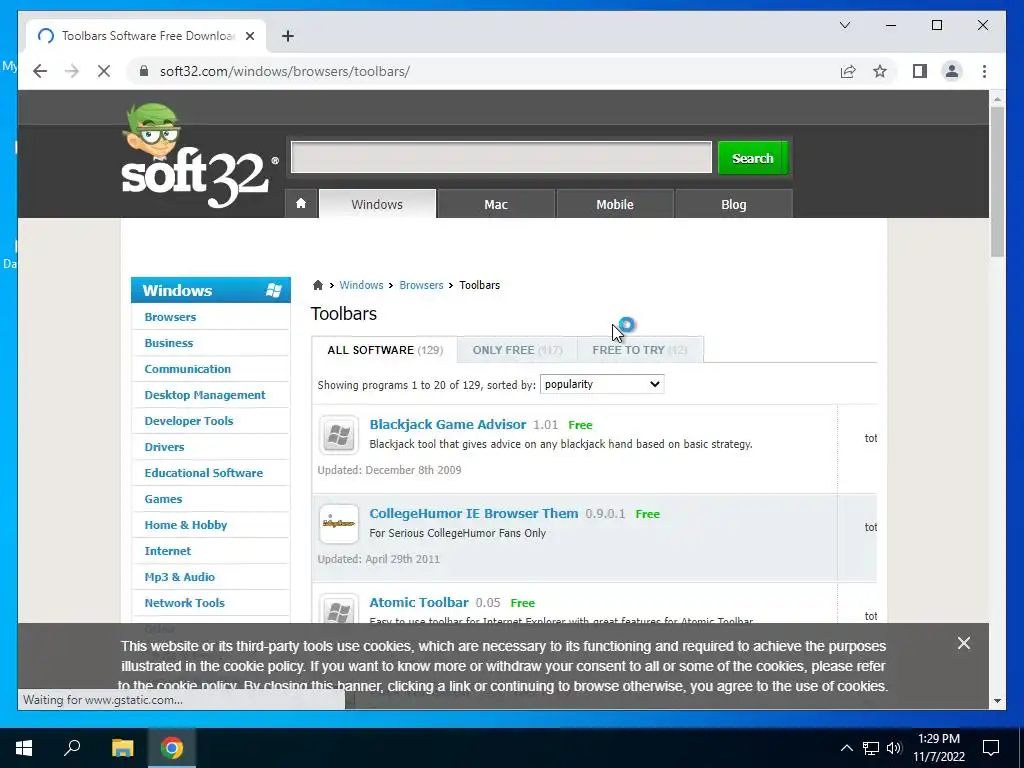Close the Toolbars Software tab
The image size is (1024, 768).
pos(249,36)
